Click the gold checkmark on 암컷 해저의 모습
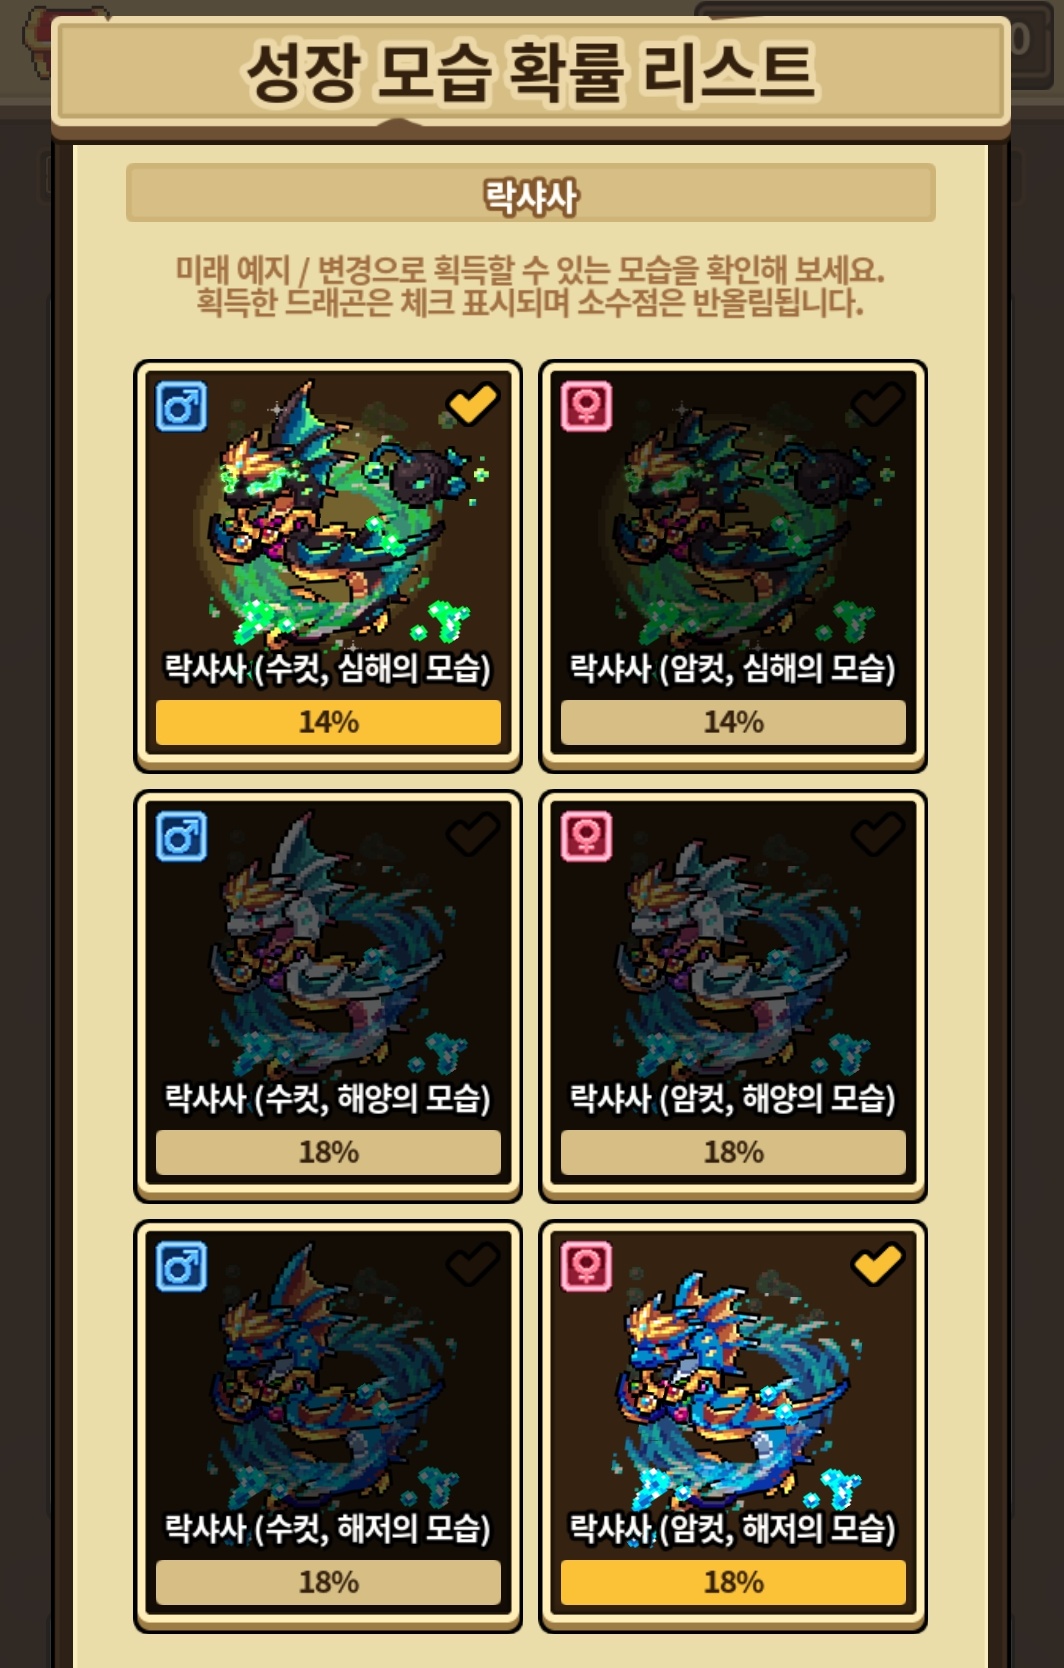The height and width of the screenshot is (1668, 1064). pyautogui.click(x=877, y=1264)
